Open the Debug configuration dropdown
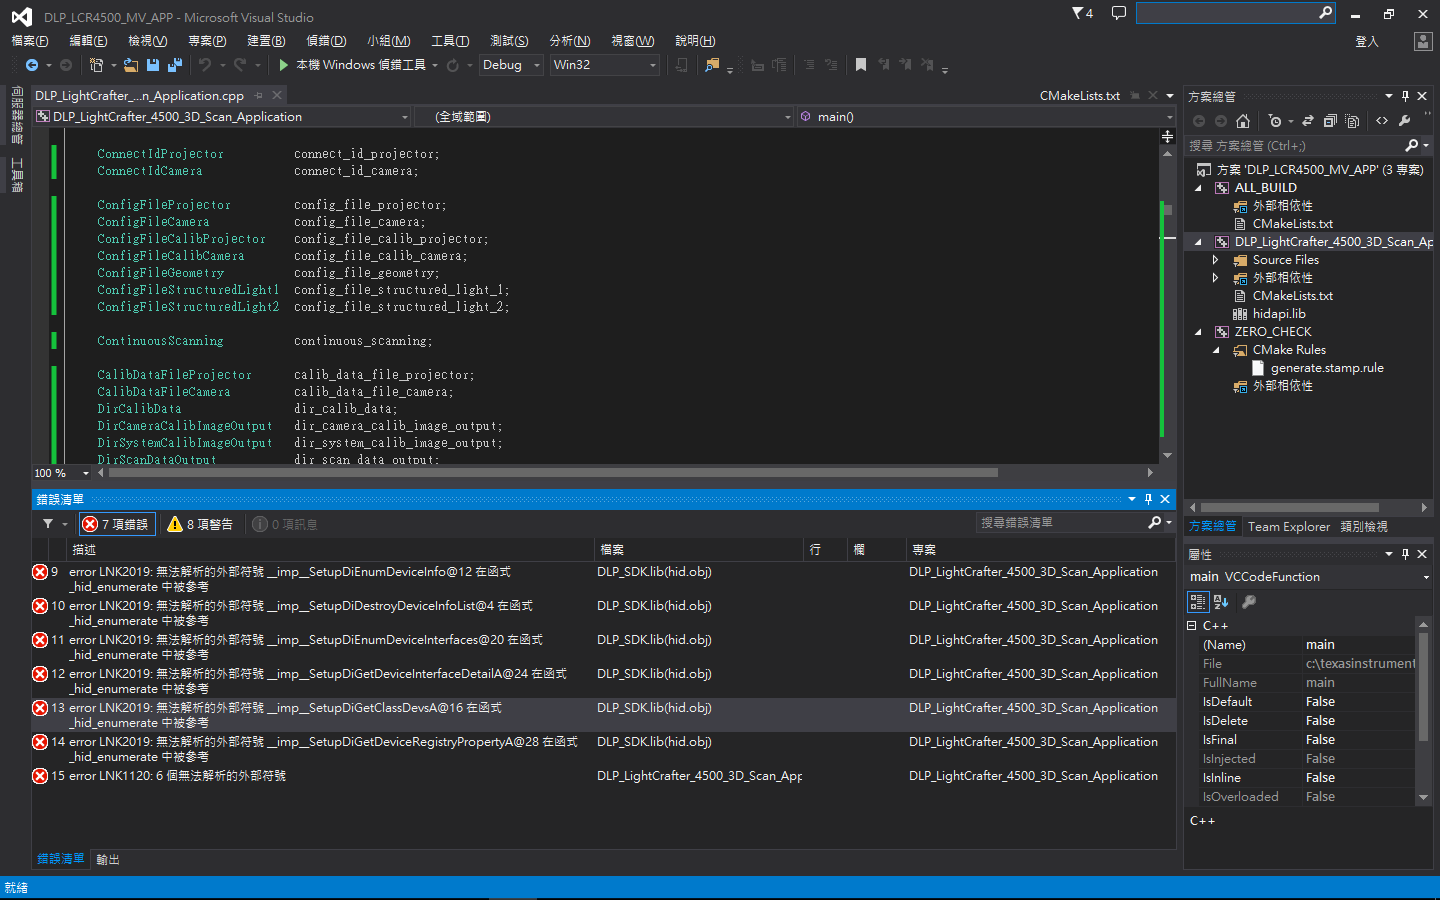 511,65
